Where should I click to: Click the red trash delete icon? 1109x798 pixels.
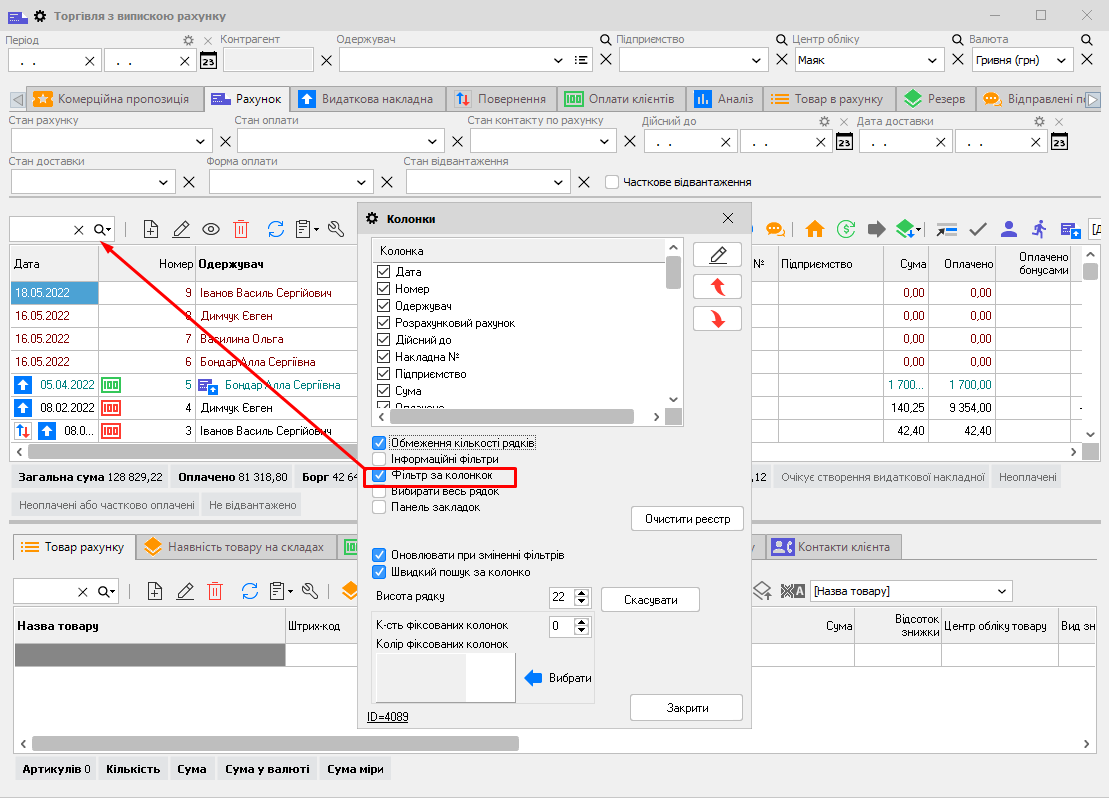(241, 229)
